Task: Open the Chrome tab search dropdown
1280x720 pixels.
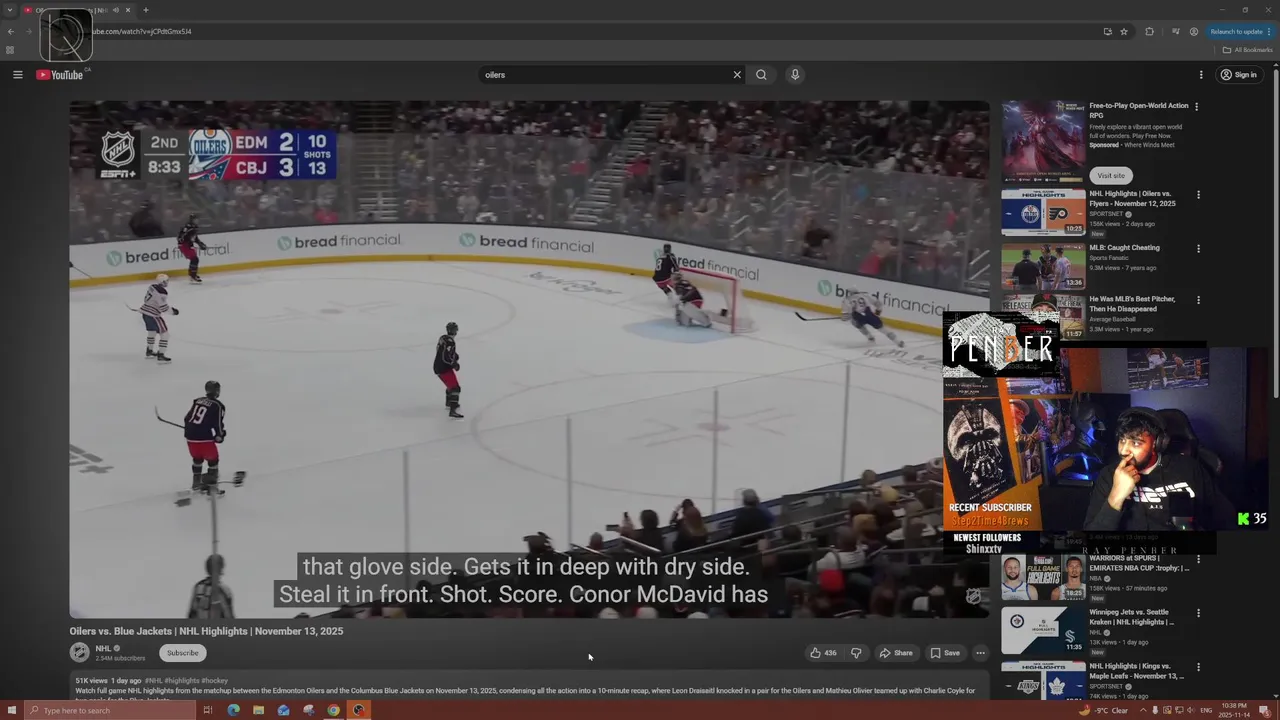Action: pos(10,10)
